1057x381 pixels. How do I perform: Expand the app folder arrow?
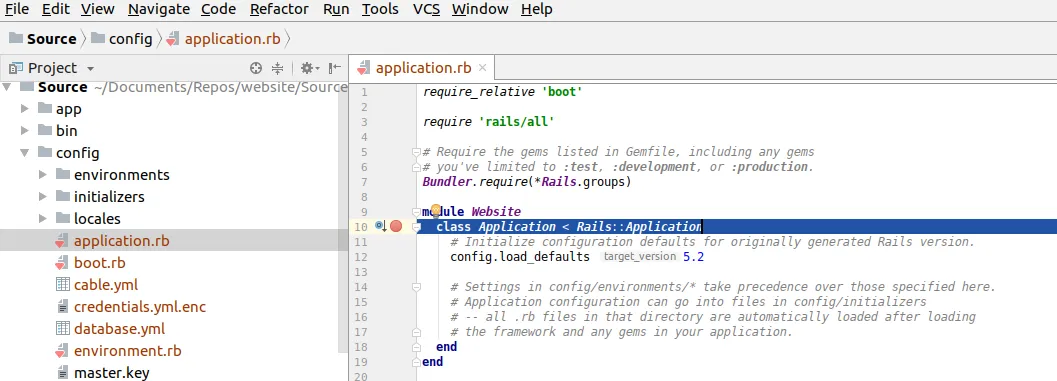click(x=25, y=109)
